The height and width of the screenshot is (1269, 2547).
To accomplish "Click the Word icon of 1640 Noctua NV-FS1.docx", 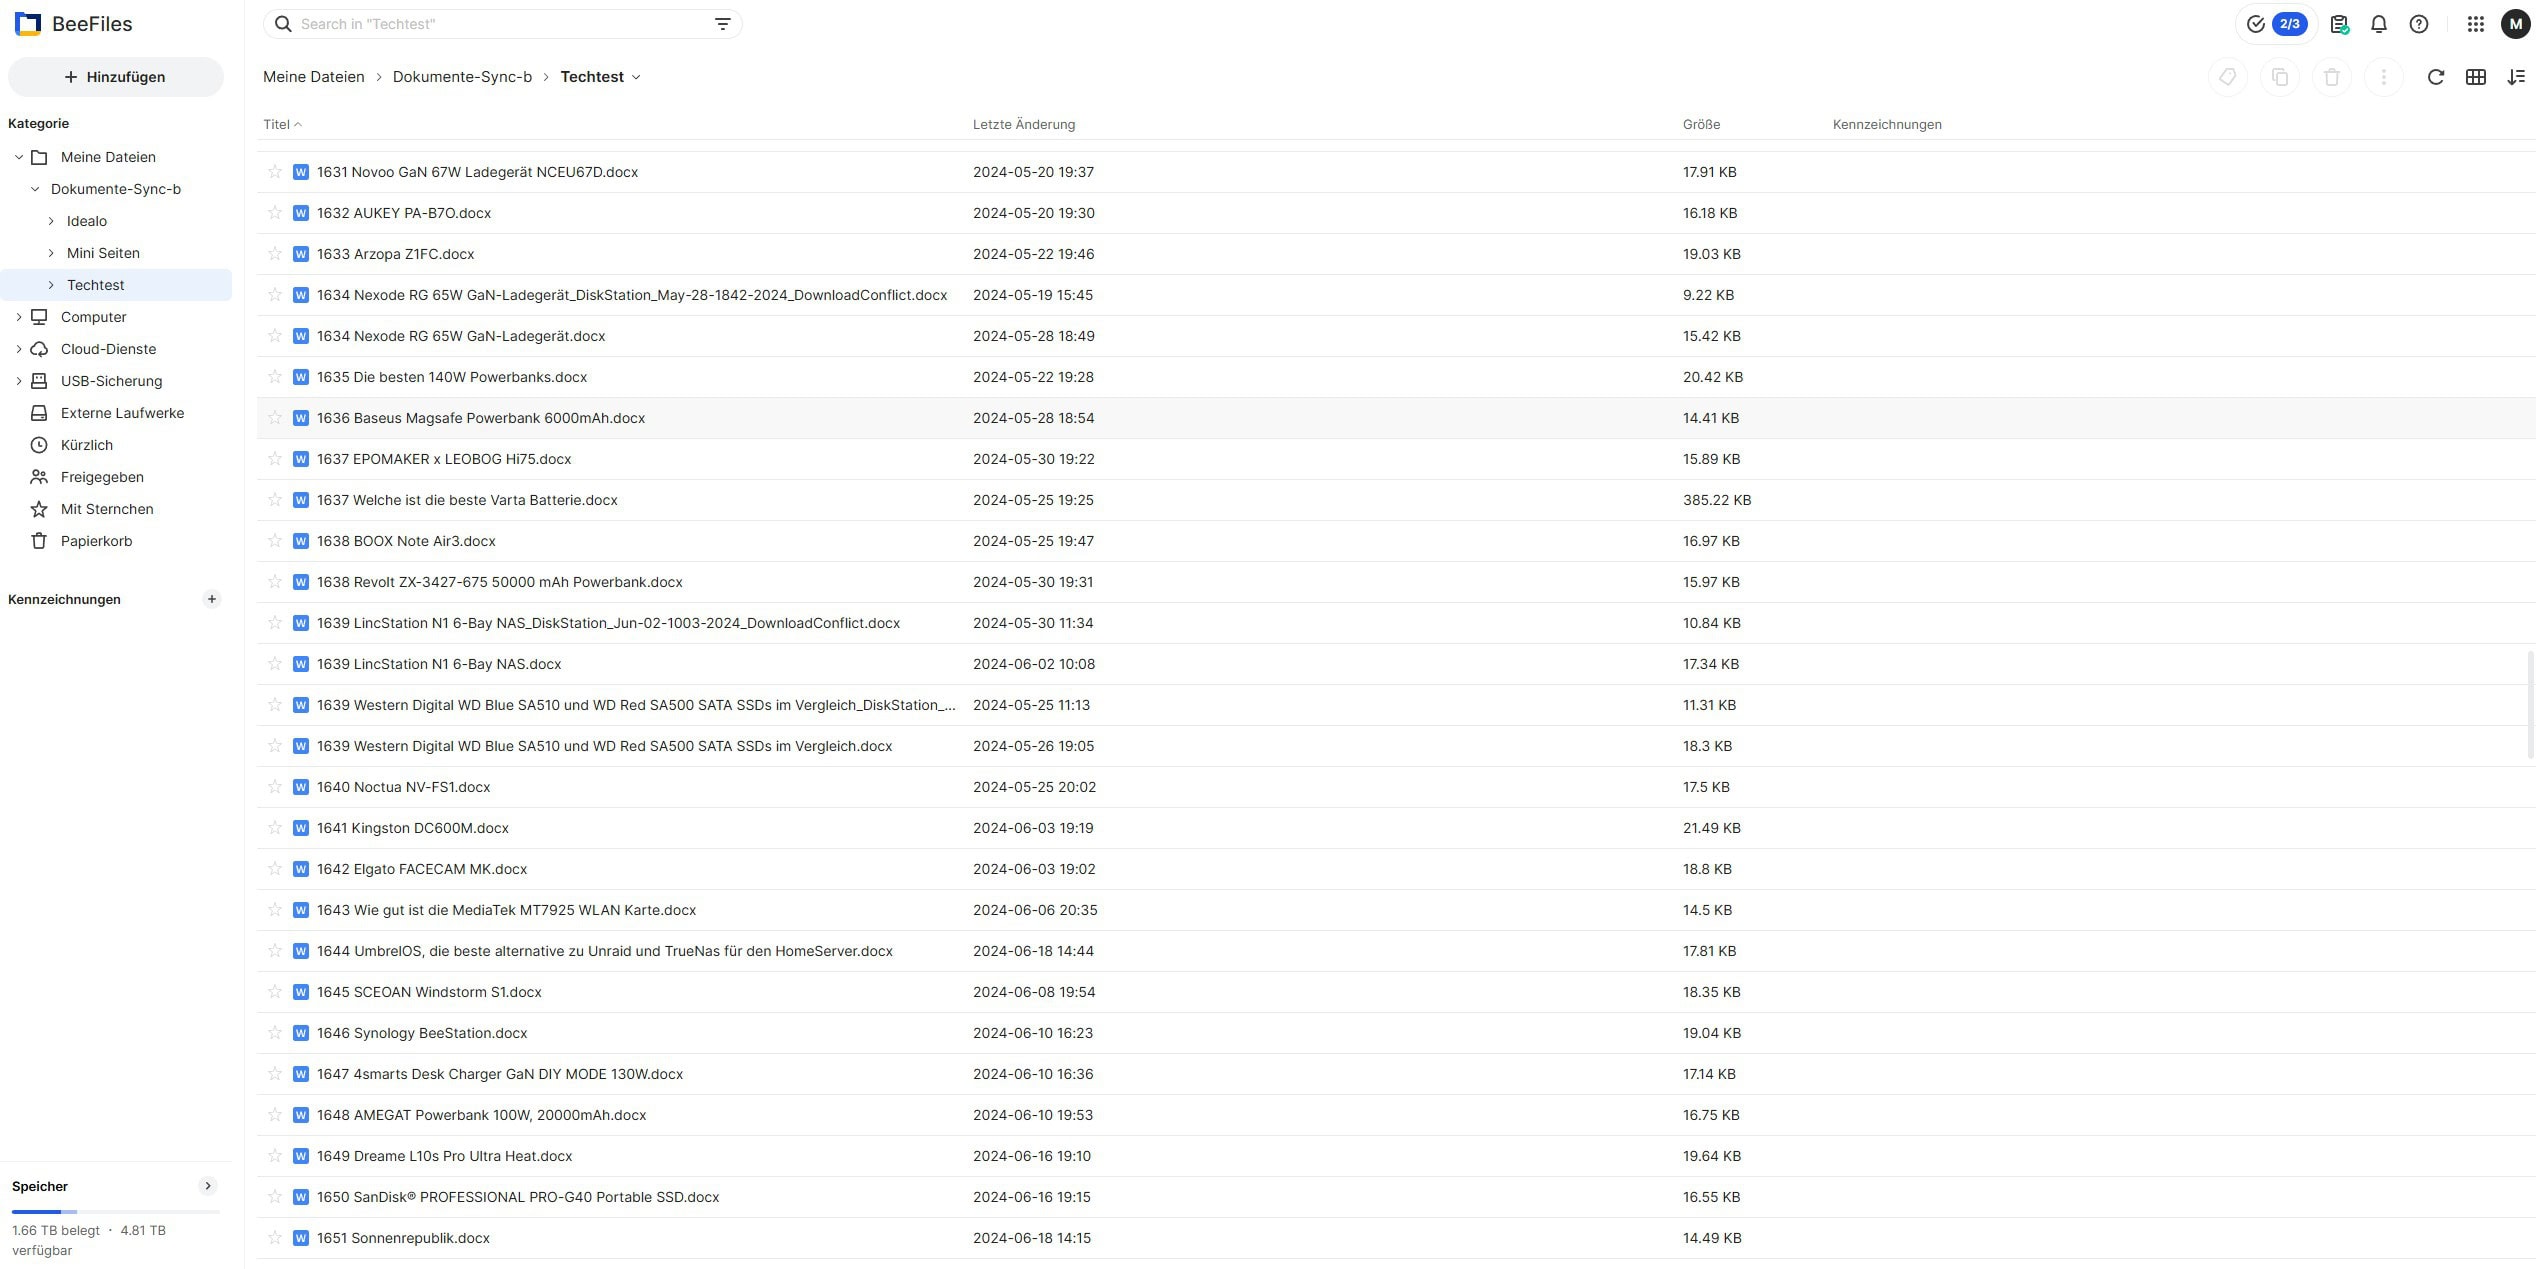I will coord(300,787).
